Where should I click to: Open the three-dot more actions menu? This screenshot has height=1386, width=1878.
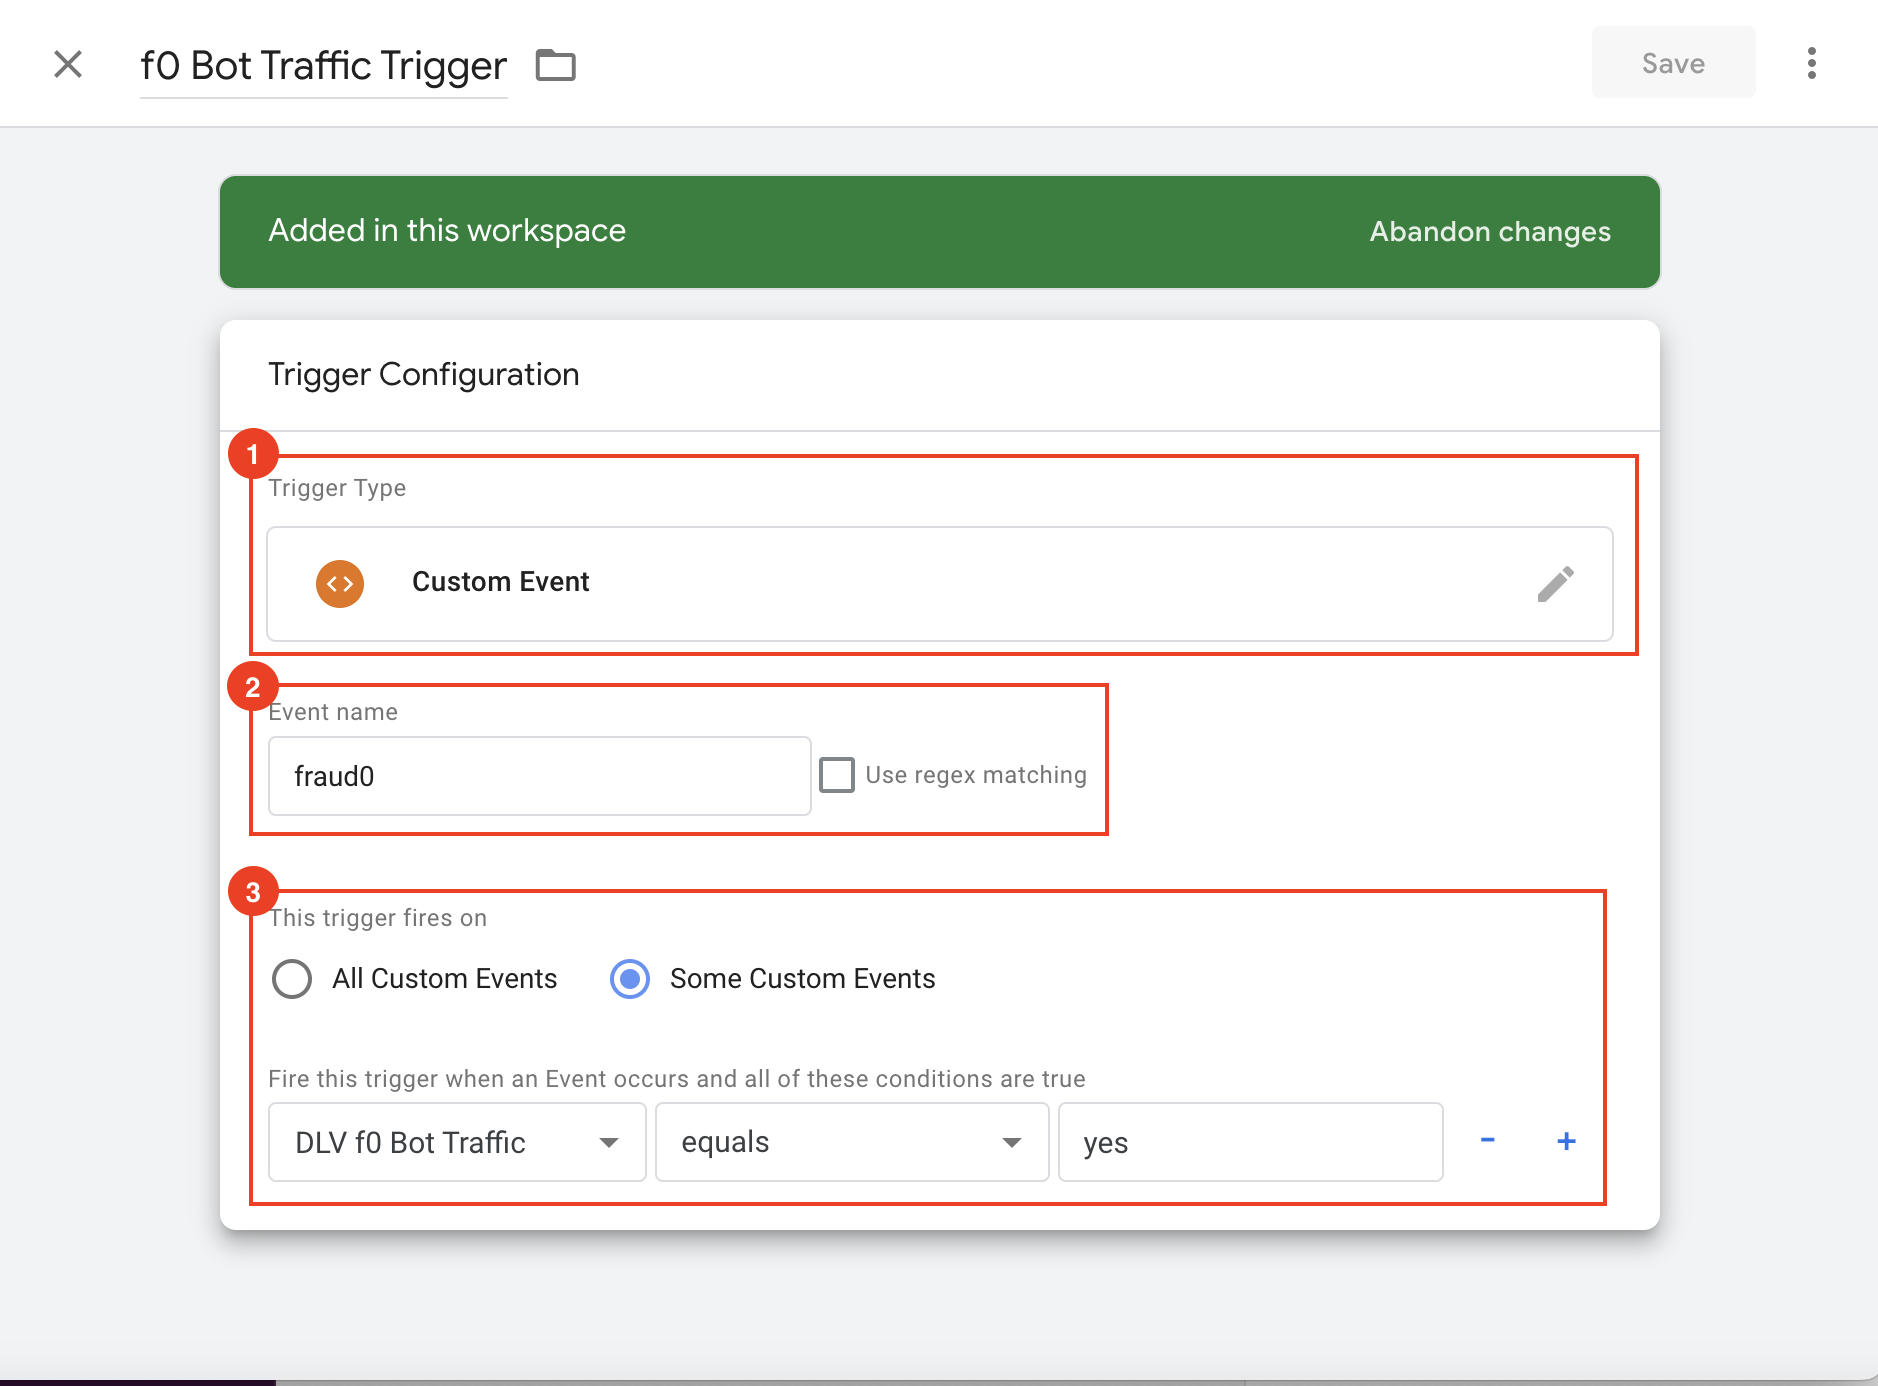click(x=1811, y=63)
